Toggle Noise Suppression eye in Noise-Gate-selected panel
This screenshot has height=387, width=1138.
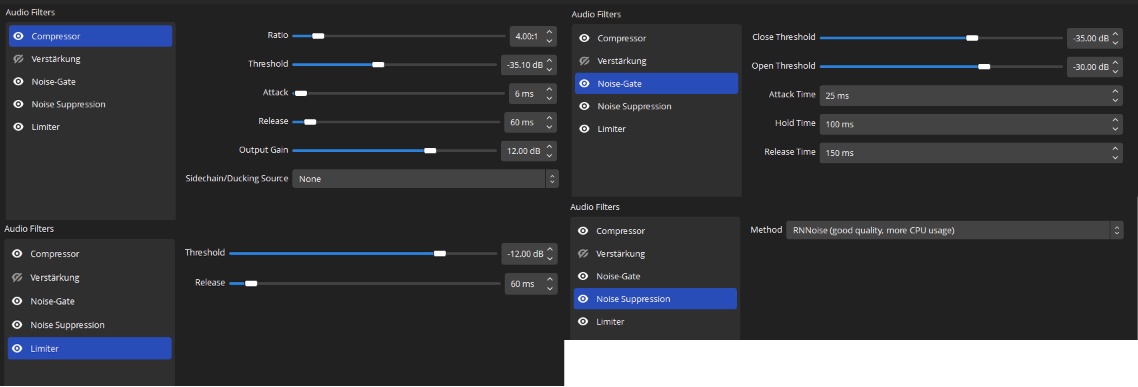(584, 106)
